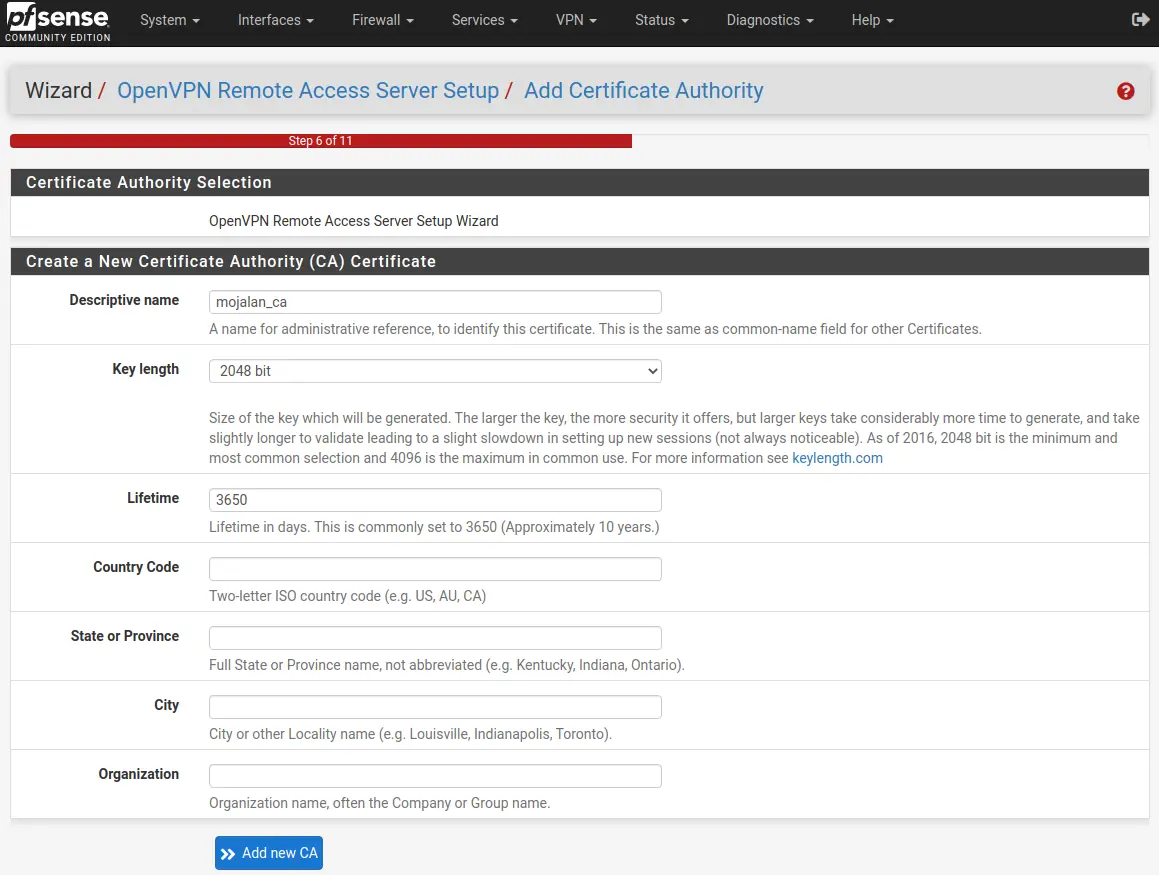
Task: Click the pfSense Community Edition logo
Action: 58,22
